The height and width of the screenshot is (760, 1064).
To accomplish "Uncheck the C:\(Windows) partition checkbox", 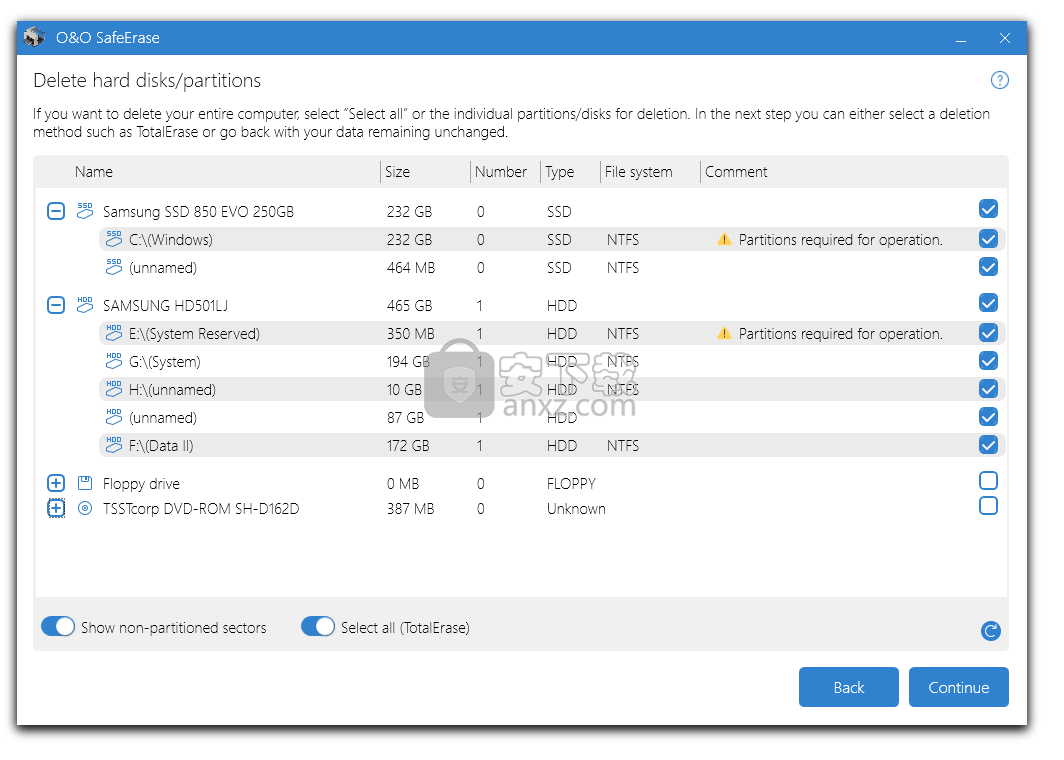I will click(x=988, y=239).
